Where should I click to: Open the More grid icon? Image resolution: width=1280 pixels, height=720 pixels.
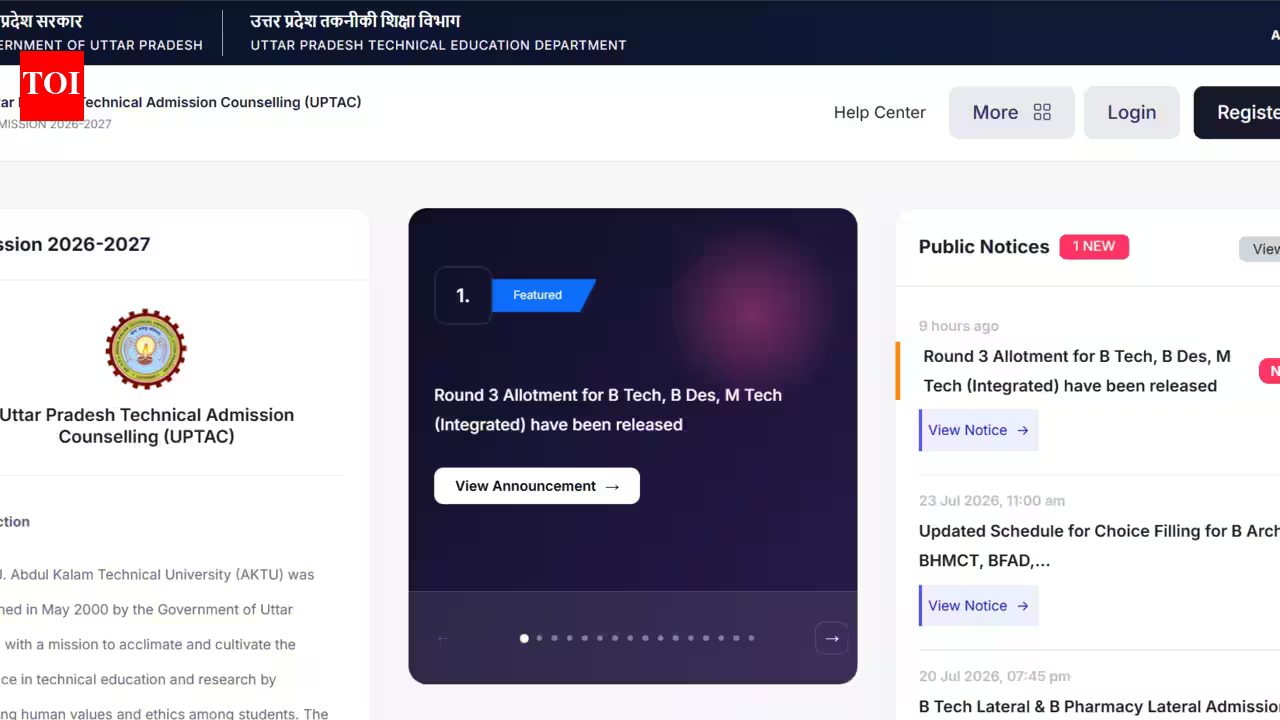coord(1042,112)
